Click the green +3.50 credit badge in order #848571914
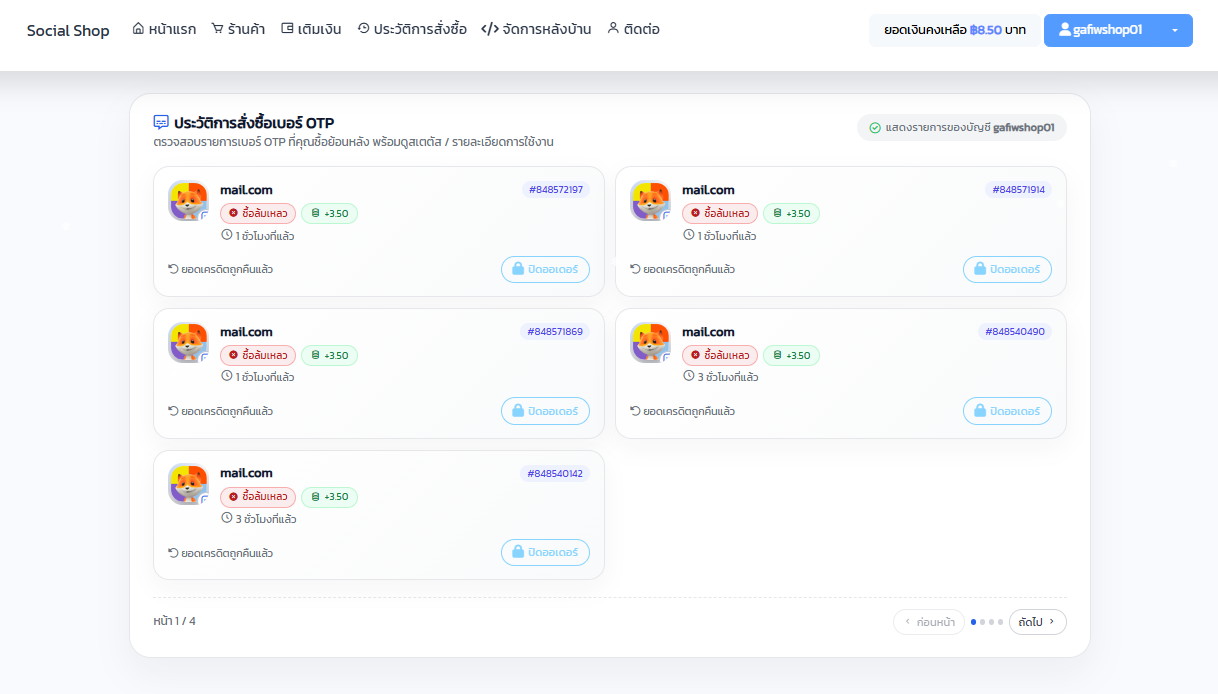Viewport: 1218px width, 694px height. [x=791, y=213]
